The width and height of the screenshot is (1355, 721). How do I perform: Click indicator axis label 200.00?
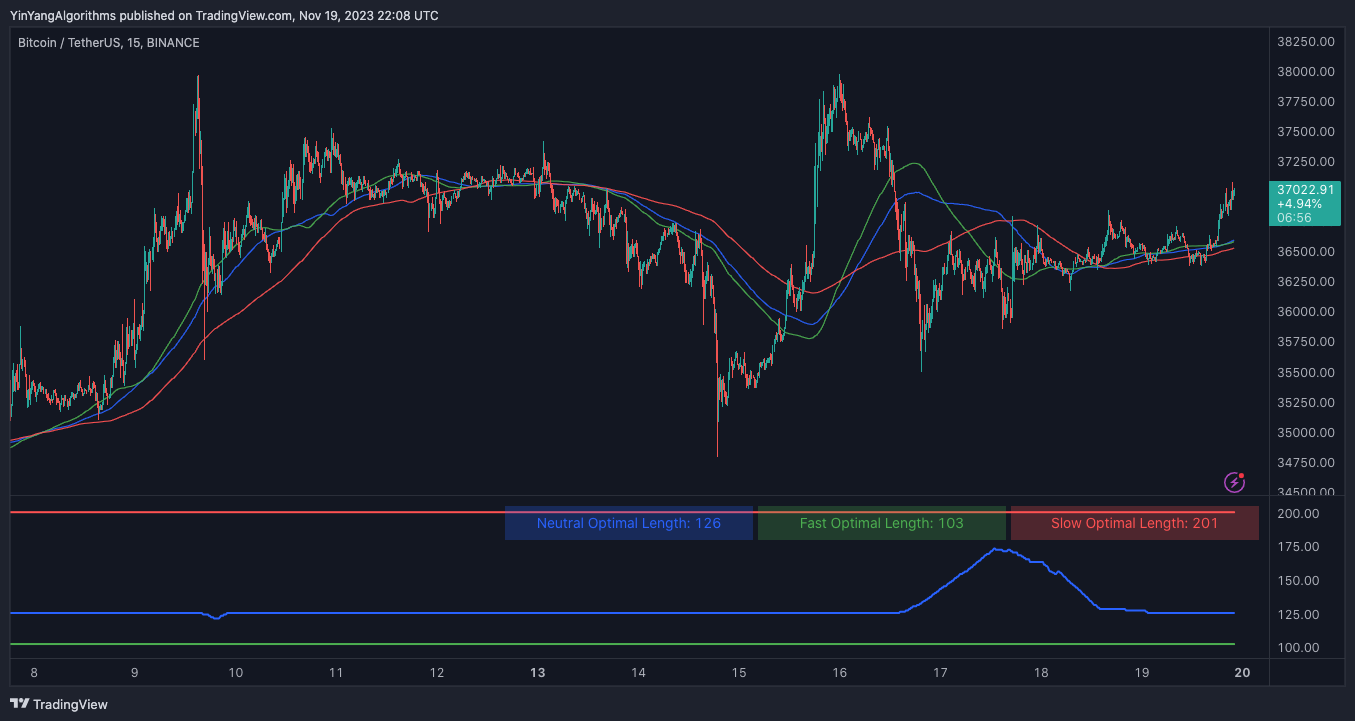[x=1298, y=514]
